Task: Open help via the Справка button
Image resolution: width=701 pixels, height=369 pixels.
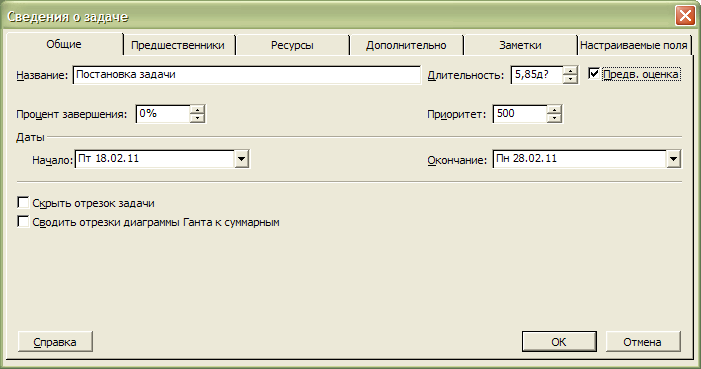Action: pyautogui.click(x=55, y=342)
